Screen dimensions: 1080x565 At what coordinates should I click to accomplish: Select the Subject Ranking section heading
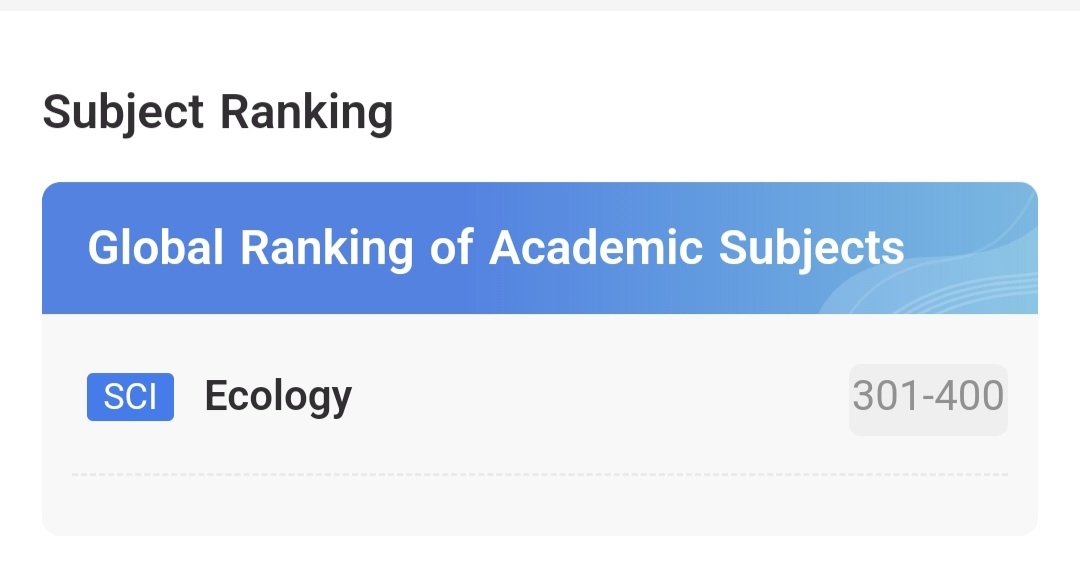[x=218, y=112]
